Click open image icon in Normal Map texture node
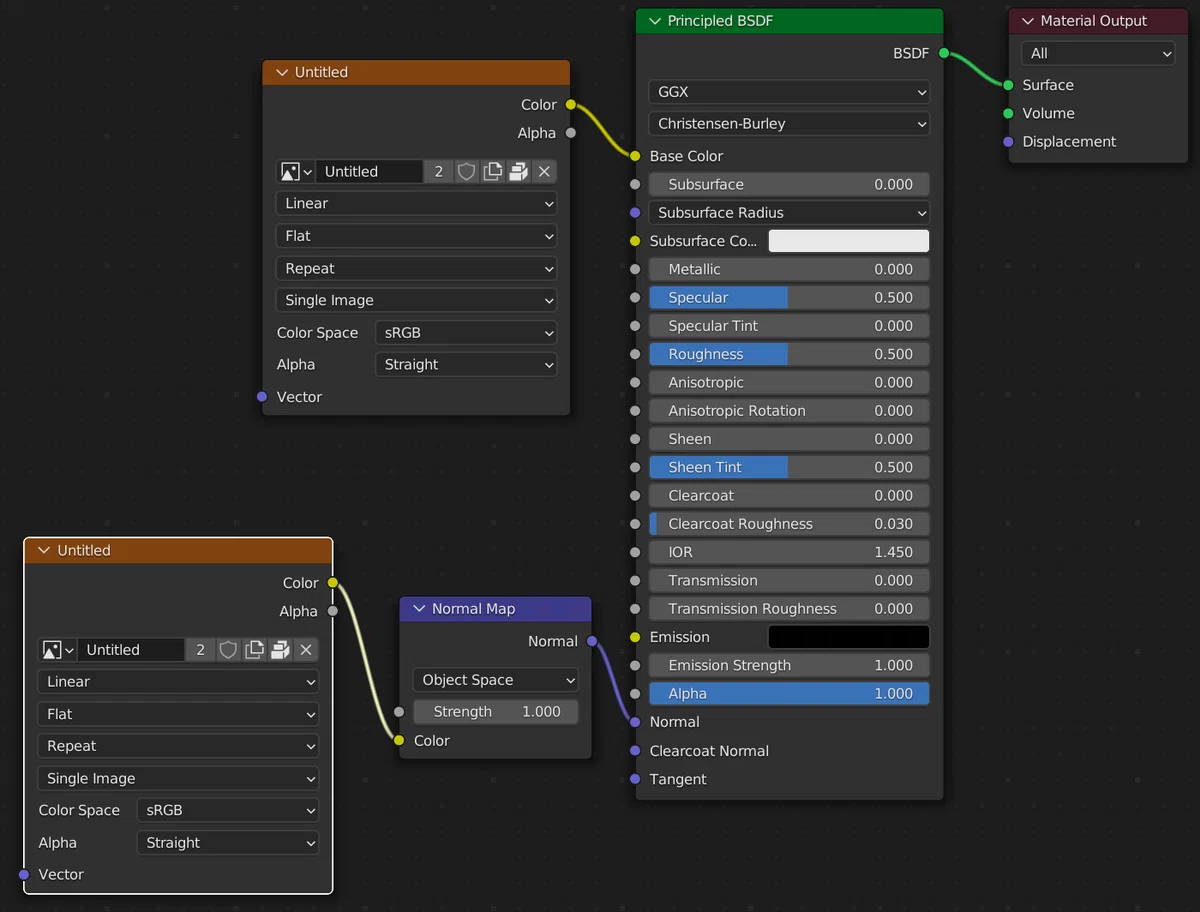 280,650
